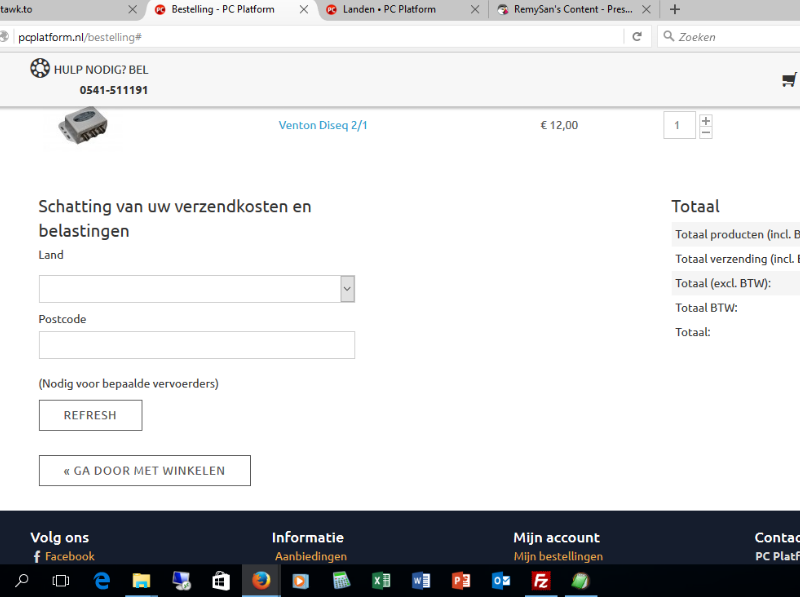Click the quantity field showing 1
Screen dimensions: 800x600
(679, 125)
